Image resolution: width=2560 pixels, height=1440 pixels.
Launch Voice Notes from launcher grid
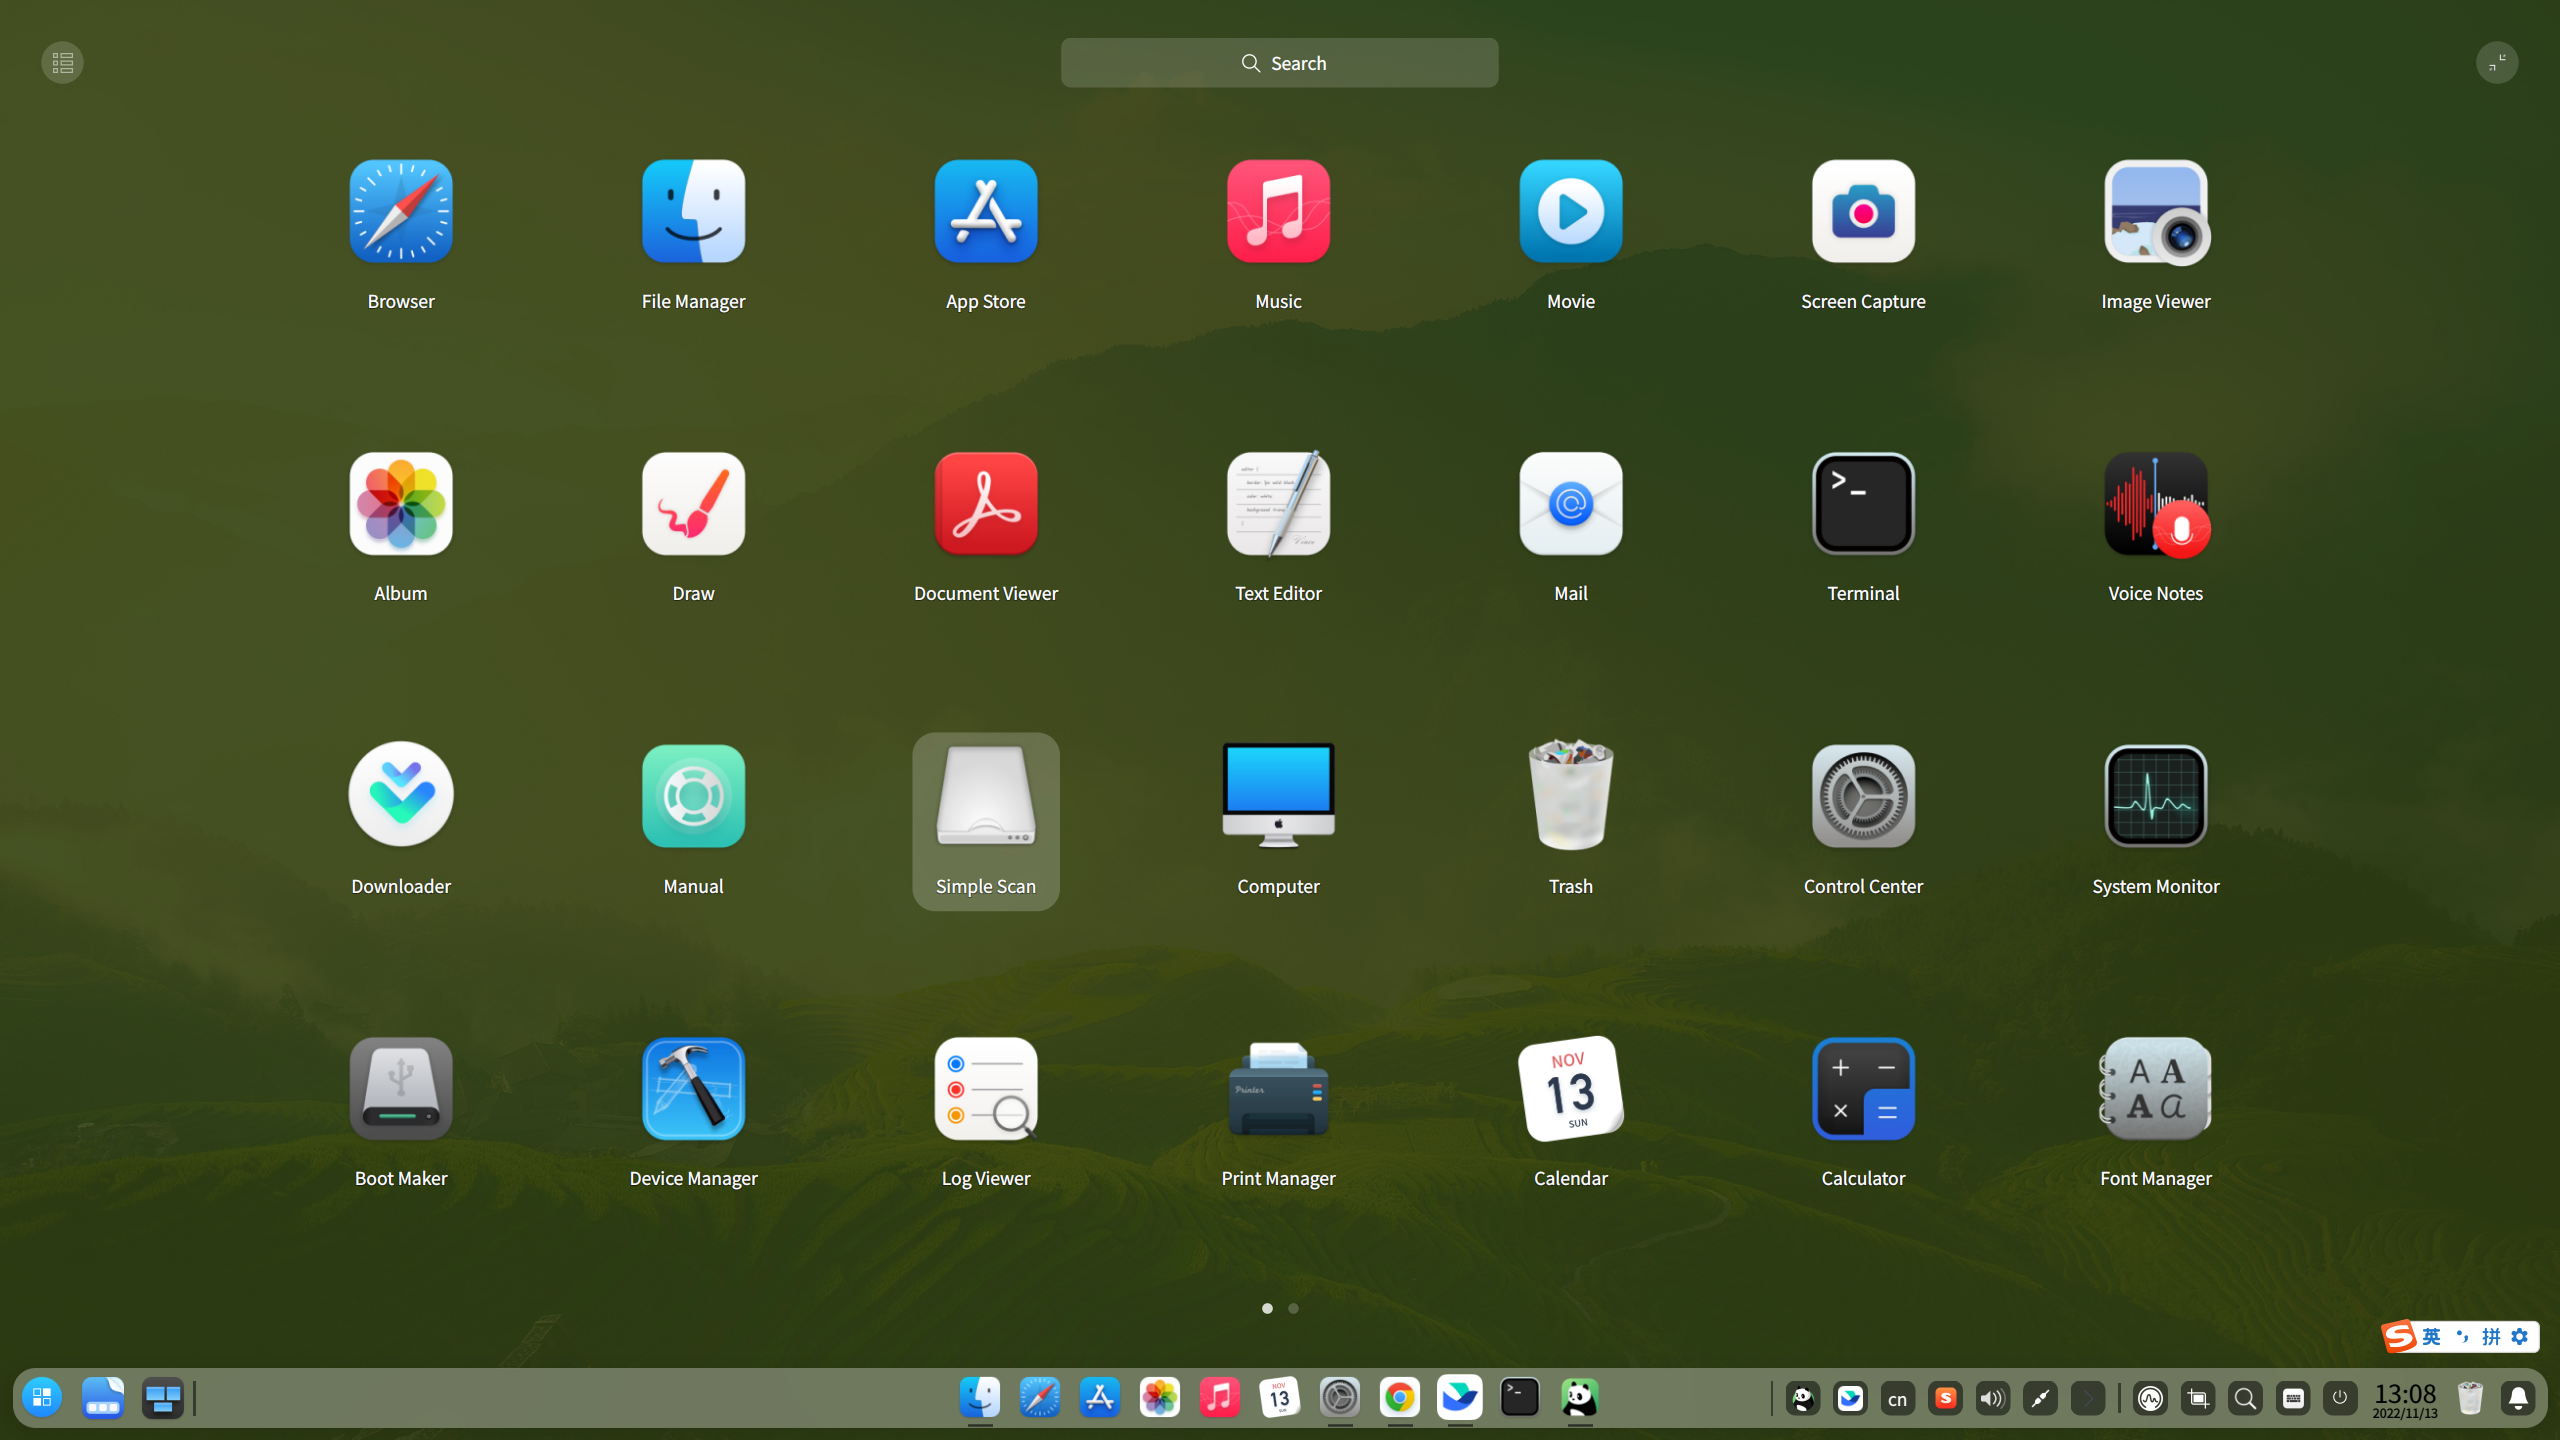(2155, 504)
